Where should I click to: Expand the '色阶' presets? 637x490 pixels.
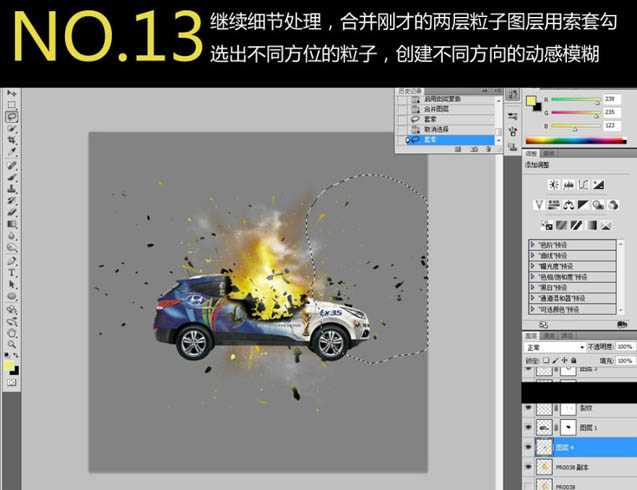tap(533, 245)
